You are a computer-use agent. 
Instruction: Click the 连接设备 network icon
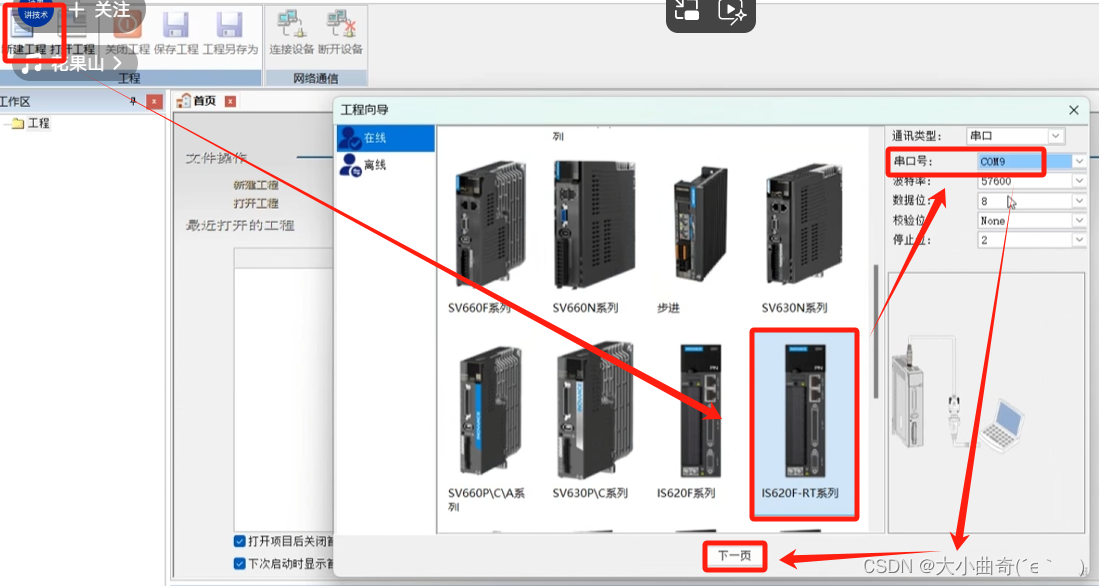(x=292, y=25)
